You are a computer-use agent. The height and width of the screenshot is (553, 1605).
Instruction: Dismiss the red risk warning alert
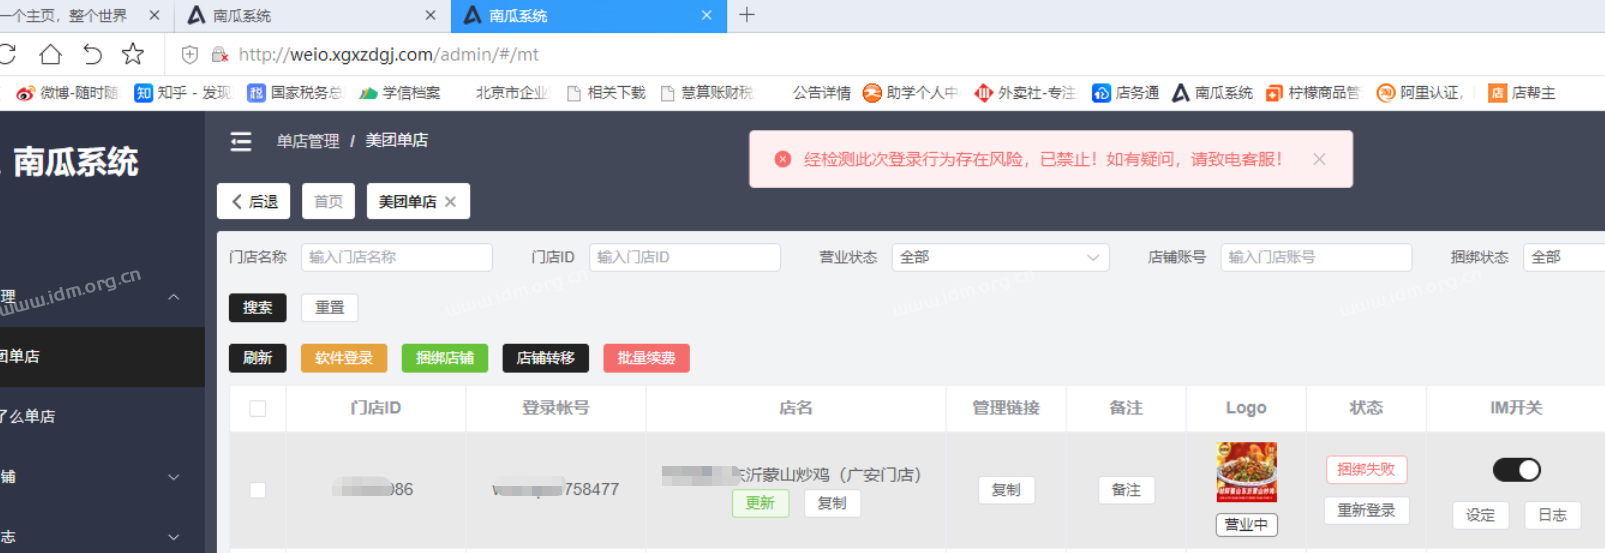pyautogui.click(x=1319, y=159)
